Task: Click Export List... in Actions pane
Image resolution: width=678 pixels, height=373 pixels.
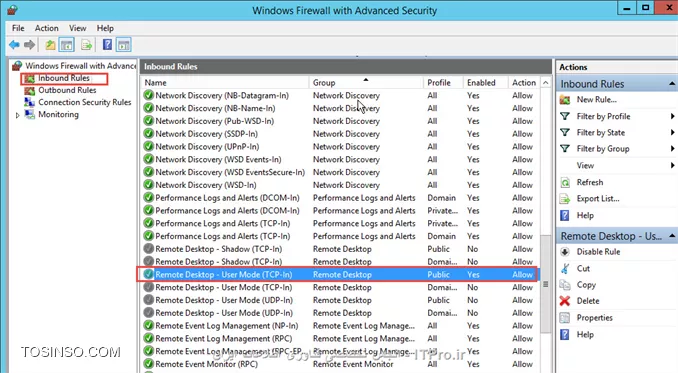Action: pyautogui.click(x=598, y=199)
